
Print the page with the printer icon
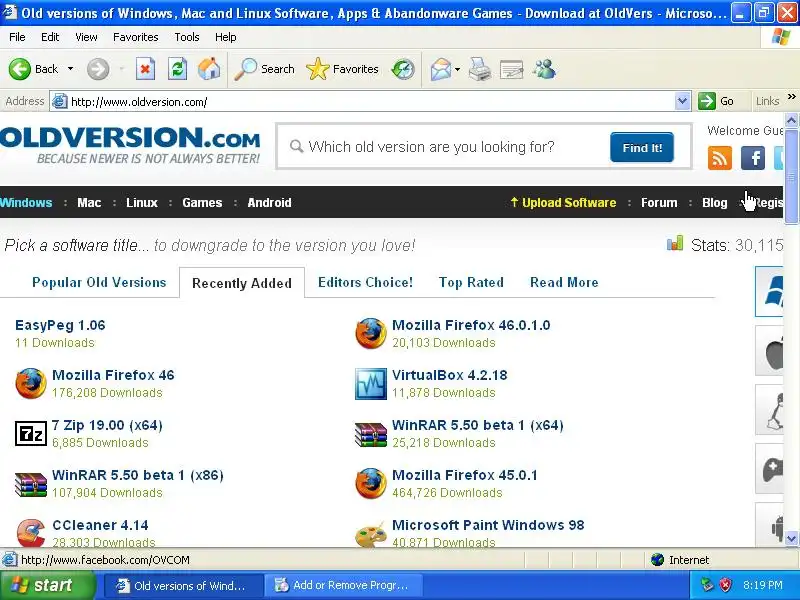480,69
